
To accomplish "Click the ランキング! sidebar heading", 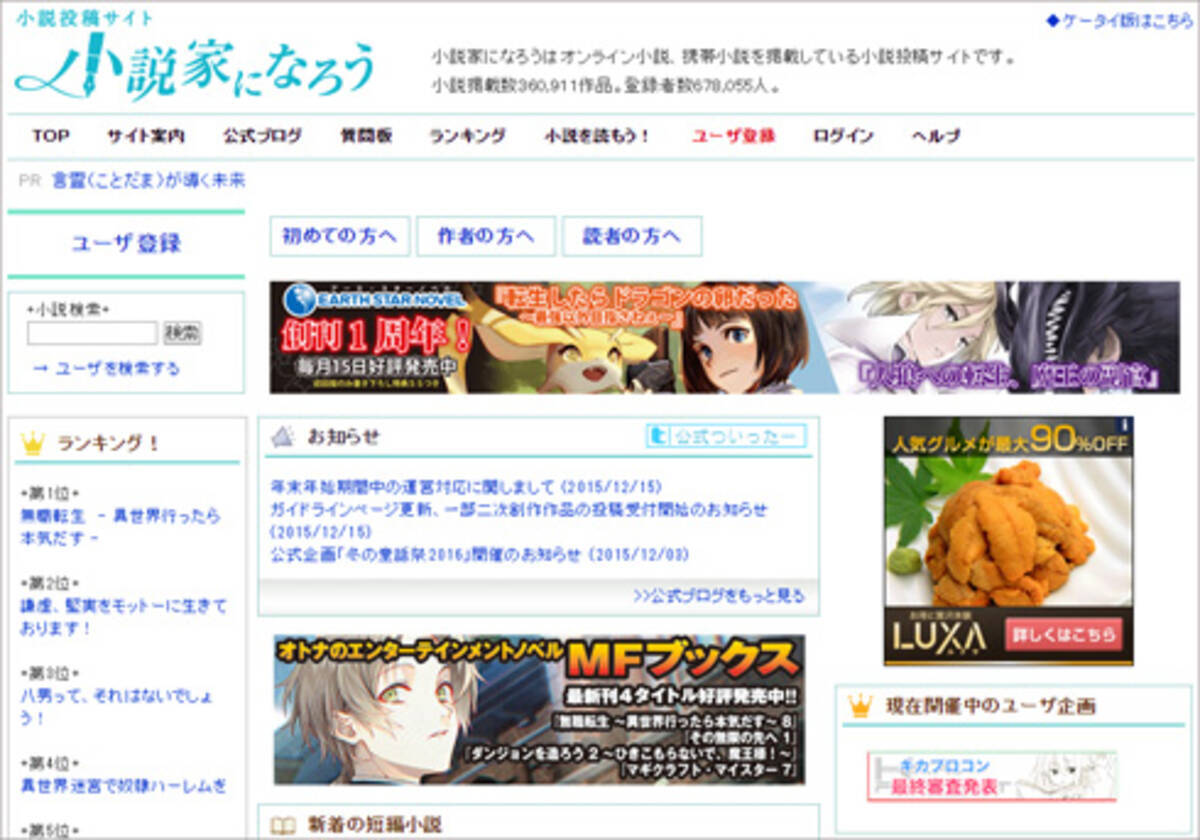I will coord(109,443).
